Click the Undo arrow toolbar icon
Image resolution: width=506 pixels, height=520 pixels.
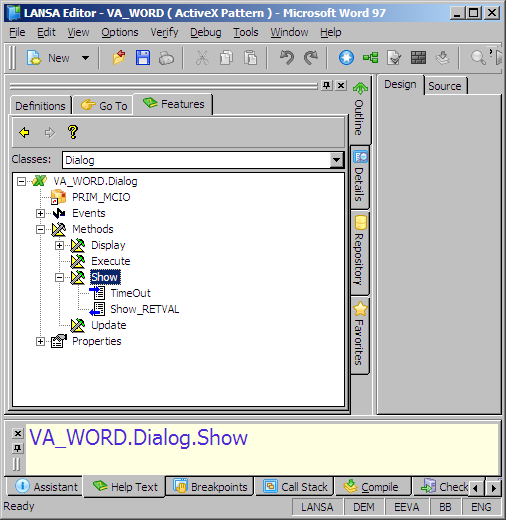click(x=287, y=58)
